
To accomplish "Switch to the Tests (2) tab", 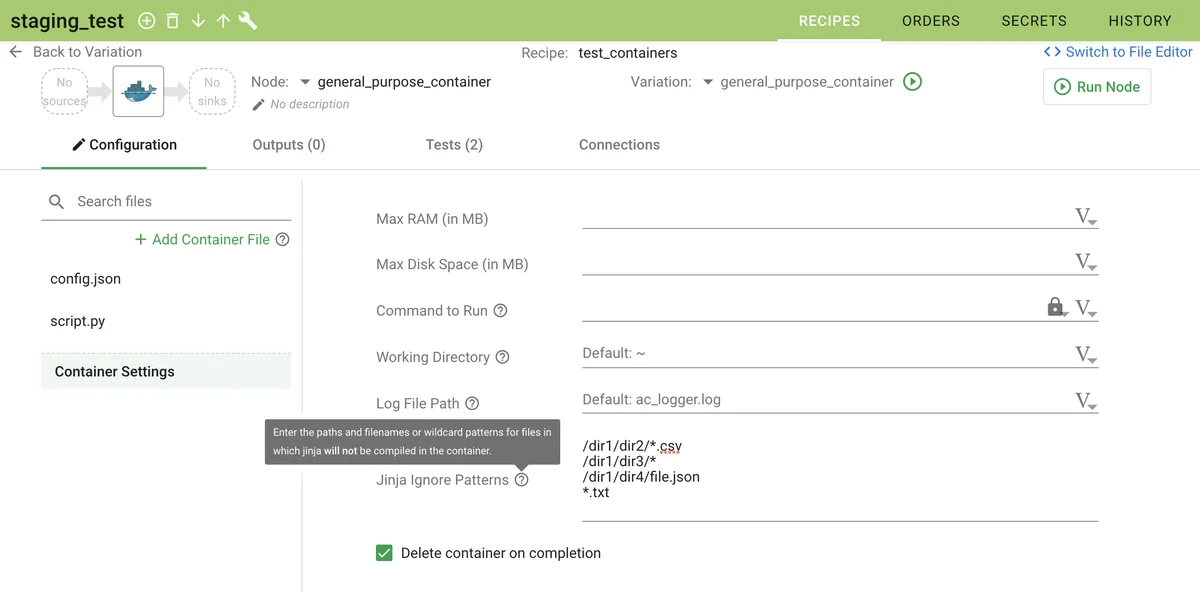I will (454, 145).
